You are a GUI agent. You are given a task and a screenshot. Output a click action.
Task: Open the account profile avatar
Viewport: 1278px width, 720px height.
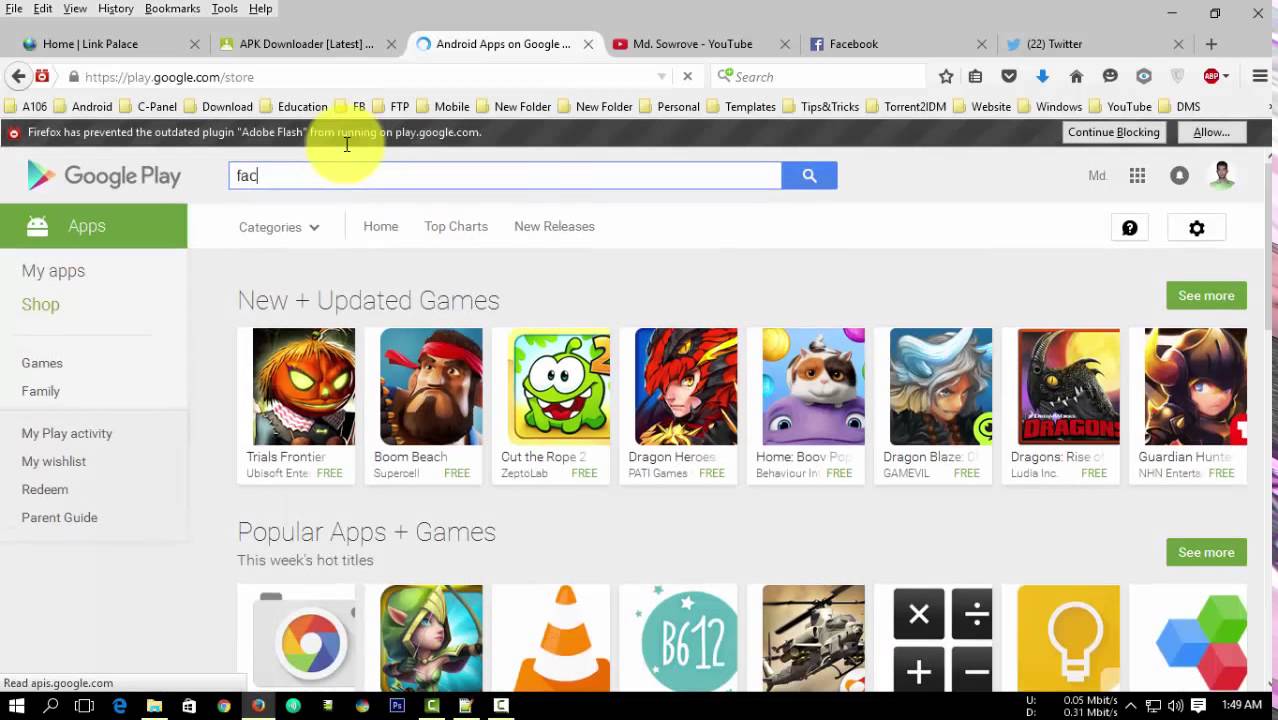click(x=1222, y=175)
